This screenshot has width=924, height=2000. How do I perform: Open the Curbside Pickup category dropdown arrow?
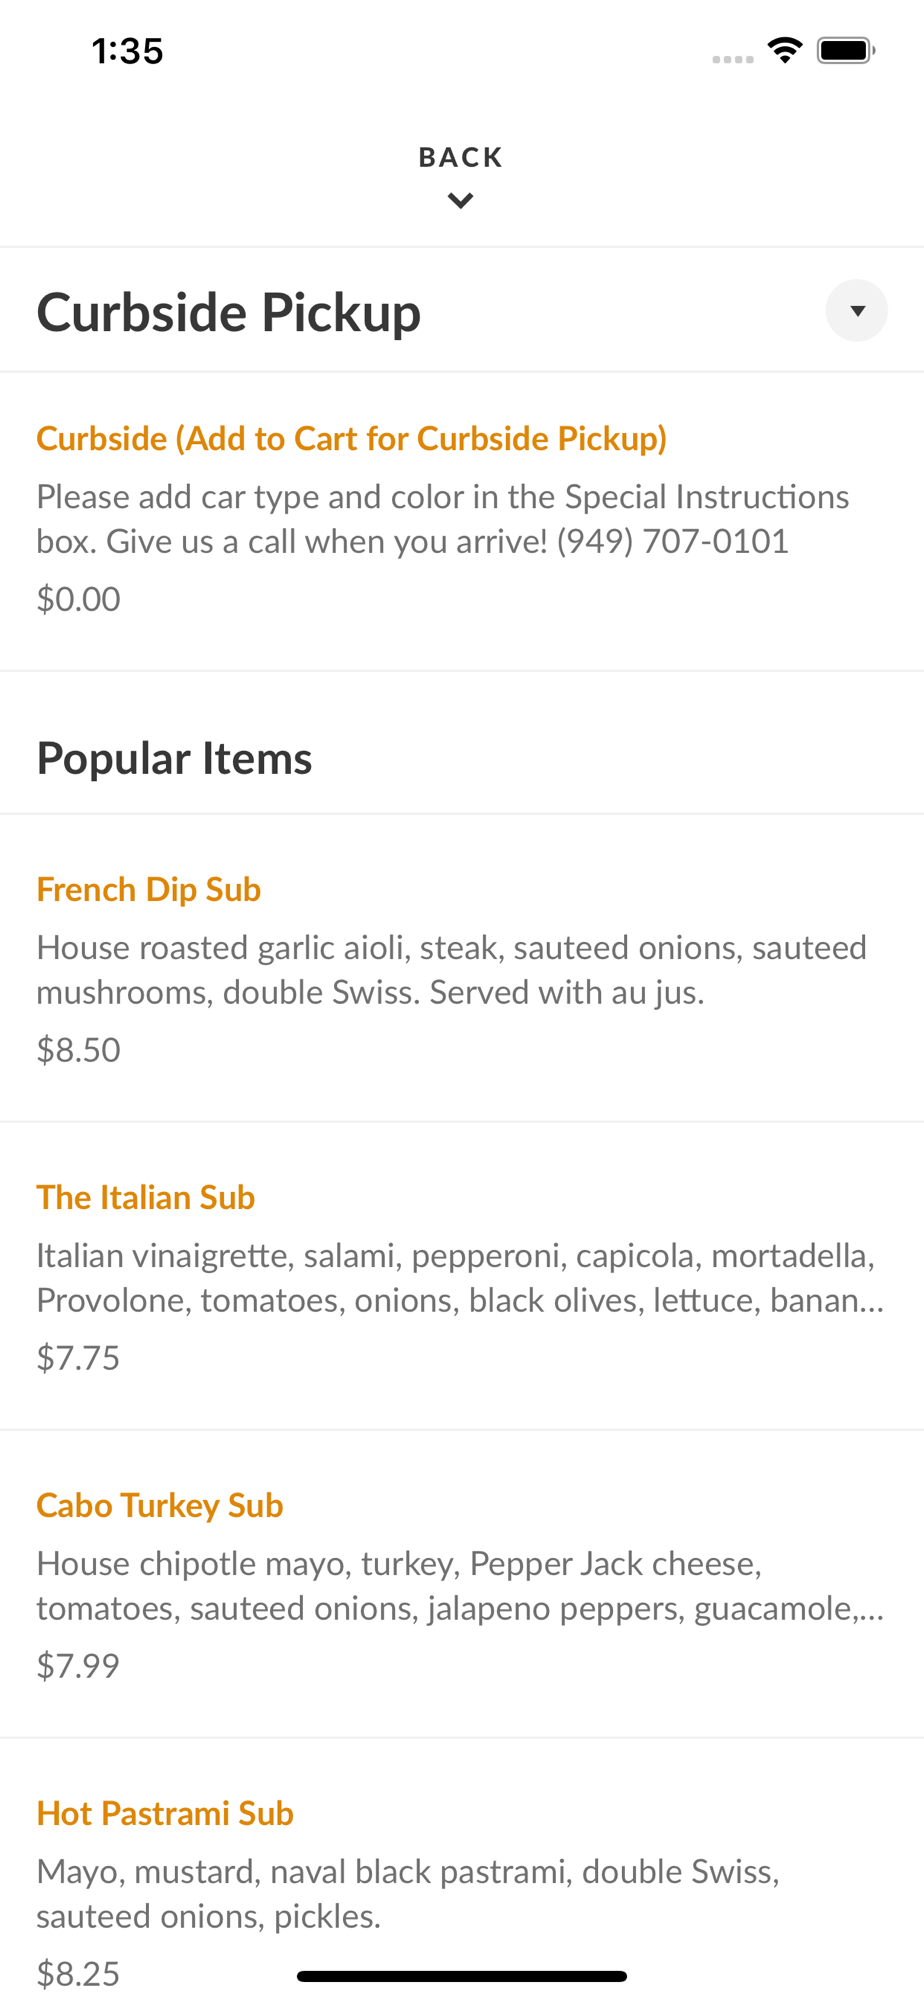(x=856, y=311)
